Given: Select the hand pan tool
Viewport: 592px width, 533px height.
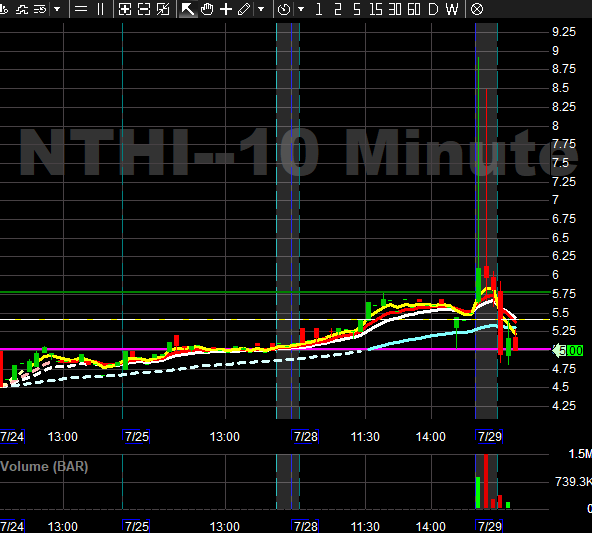Looking at the screenshot, I should 207,9.
